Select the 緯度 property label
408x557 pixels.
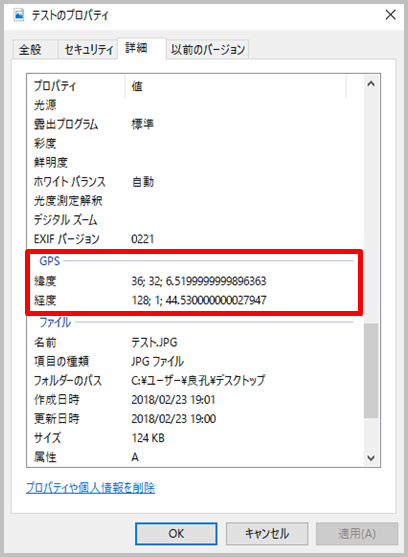click(x=45, y=281)
